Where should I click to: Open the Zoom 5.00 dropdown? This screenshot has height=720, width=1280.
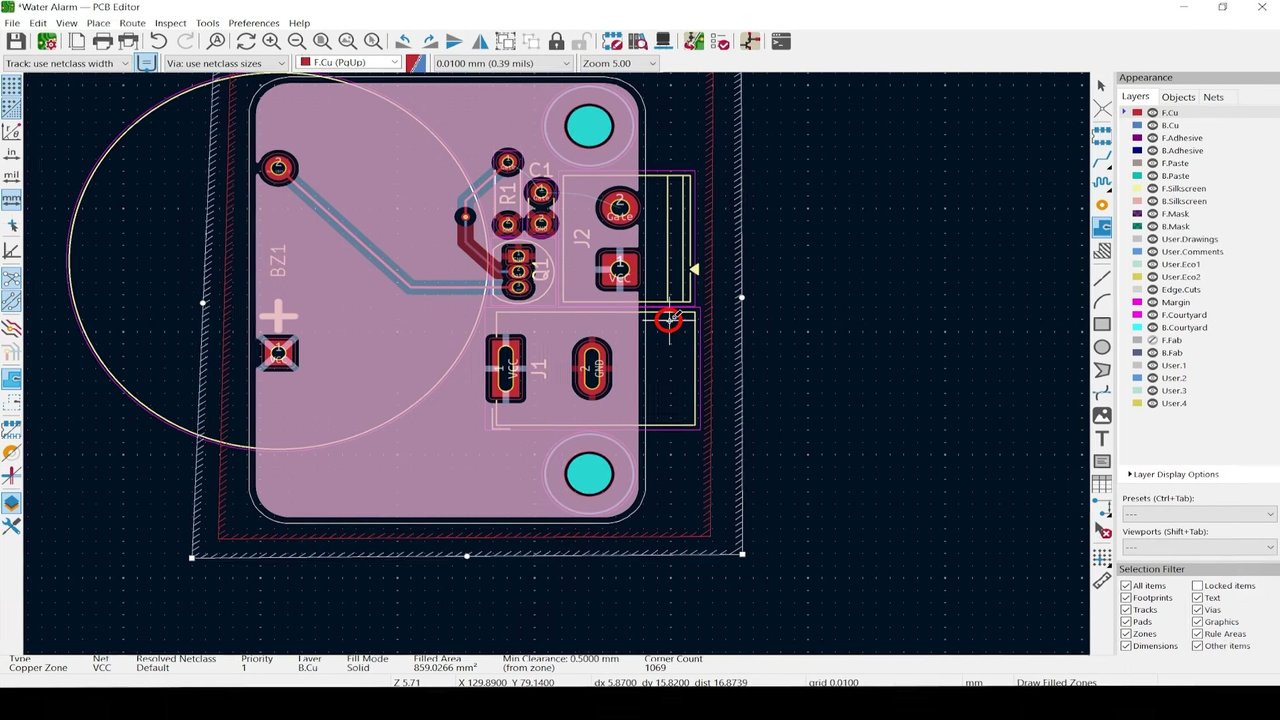(x=618, y=63)
